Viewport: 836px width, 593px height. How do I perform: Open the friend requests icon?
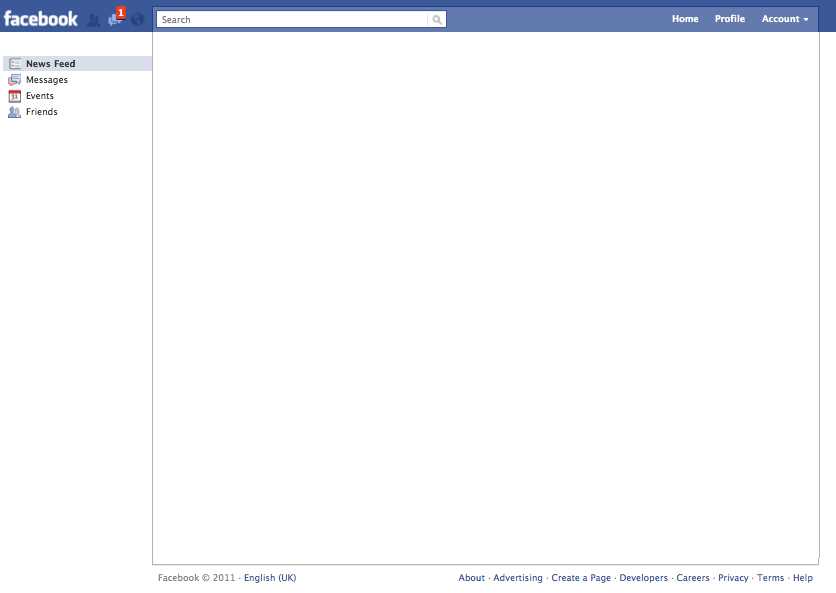click(94, 20)
